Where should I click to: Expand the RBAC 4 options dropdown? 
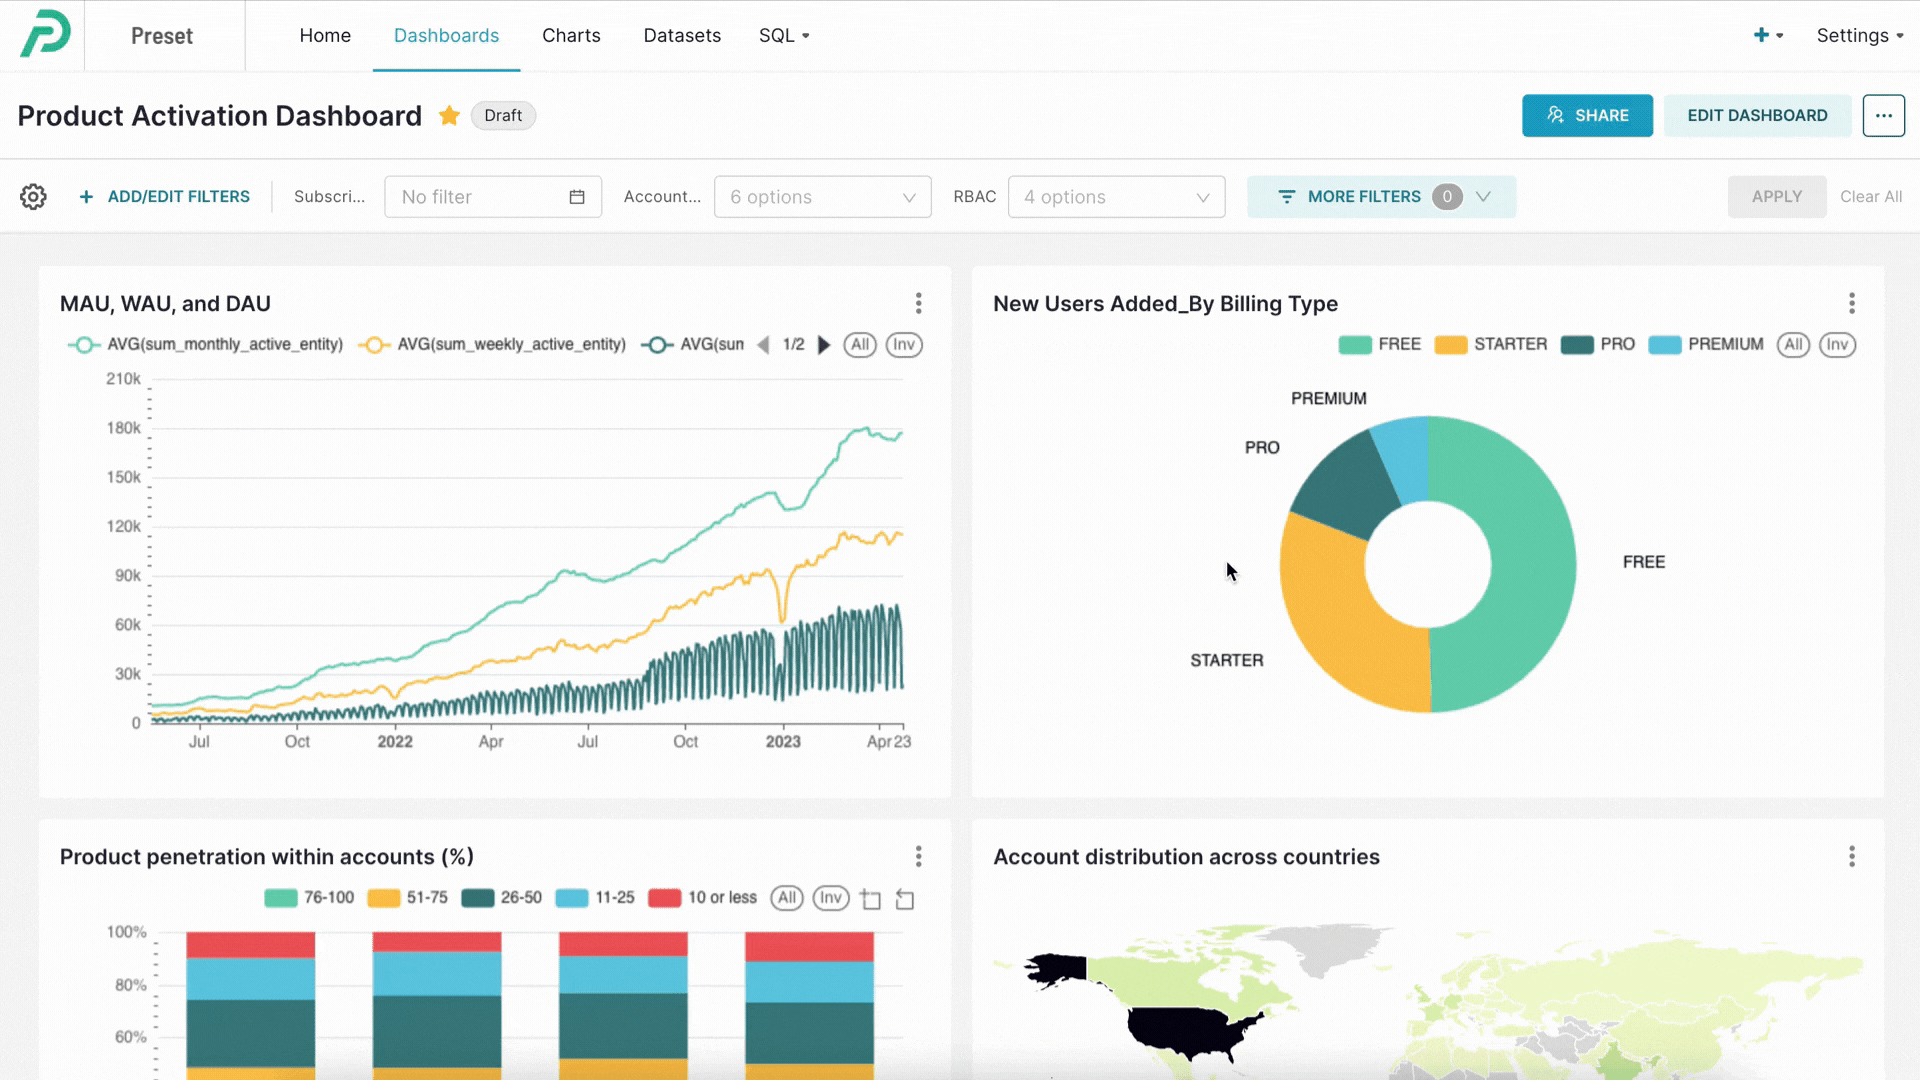tap(1116, 197)
